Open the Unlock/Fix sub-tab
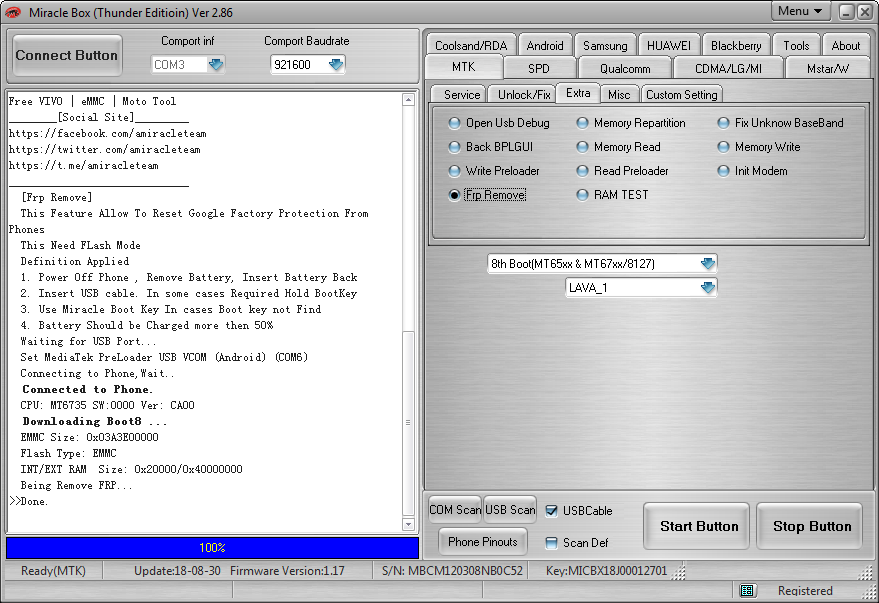 pos(524,95)
